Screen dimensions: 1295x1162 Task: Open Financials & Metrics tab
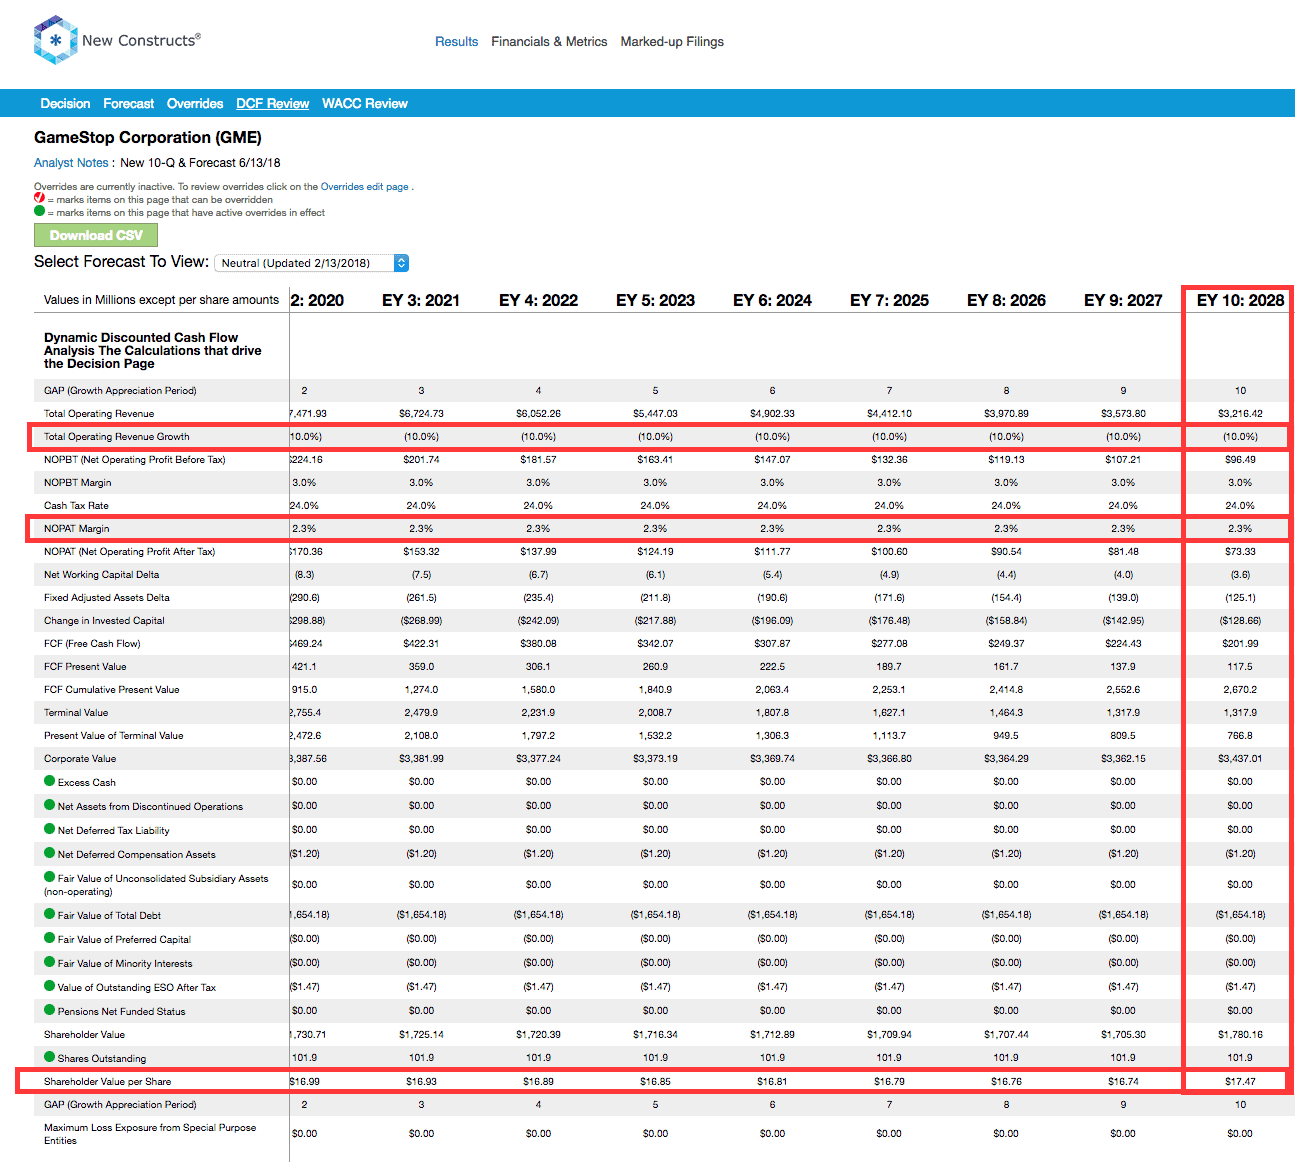click(549, 42)
